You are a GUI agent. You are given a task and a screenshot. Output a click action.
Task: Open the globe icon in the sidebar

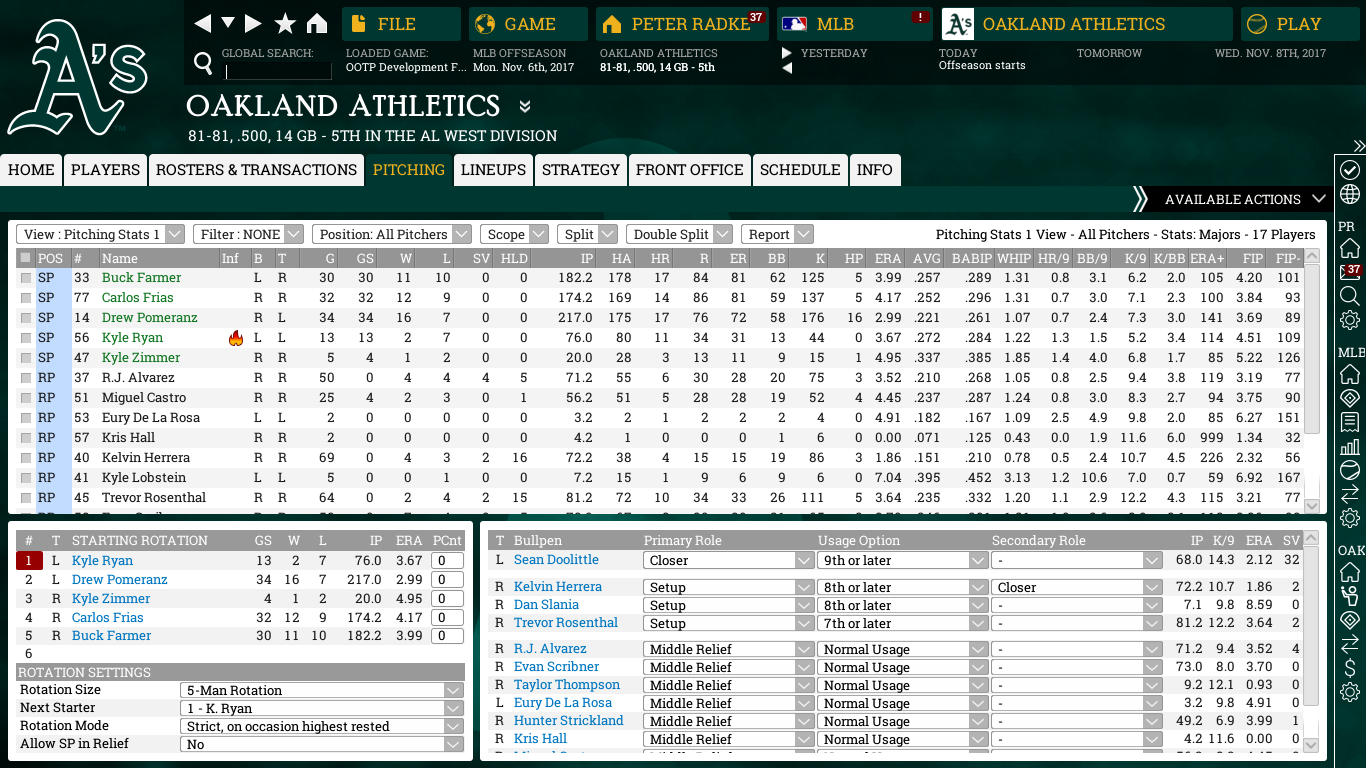[x=1350, y=194]
